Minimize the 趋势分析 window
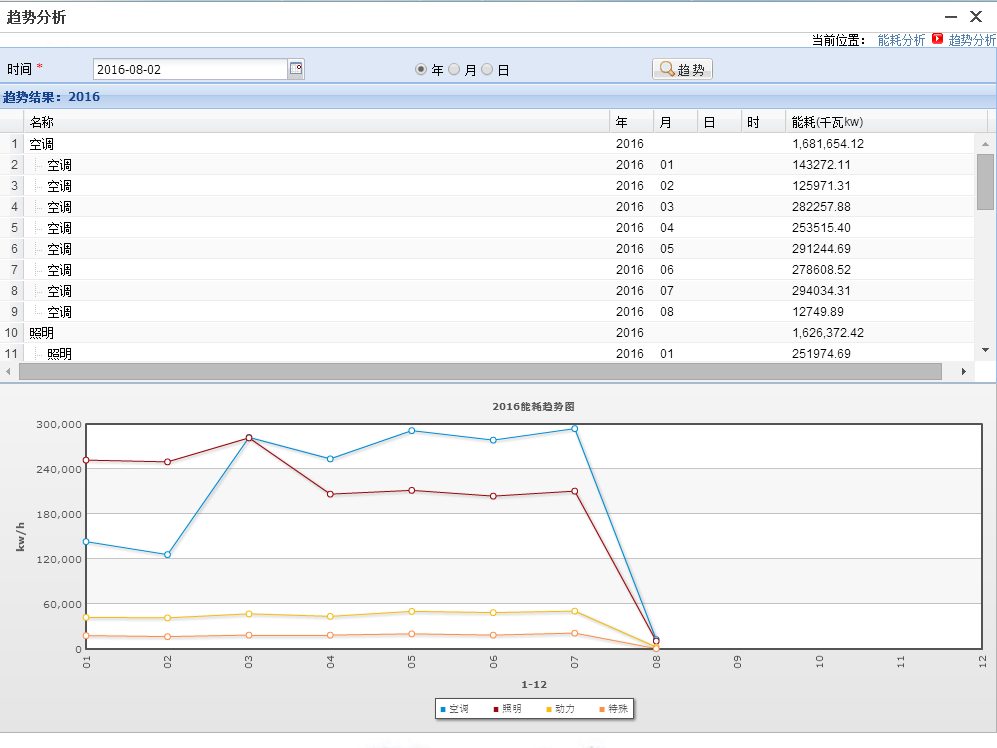997x748 pixels. 950,17
